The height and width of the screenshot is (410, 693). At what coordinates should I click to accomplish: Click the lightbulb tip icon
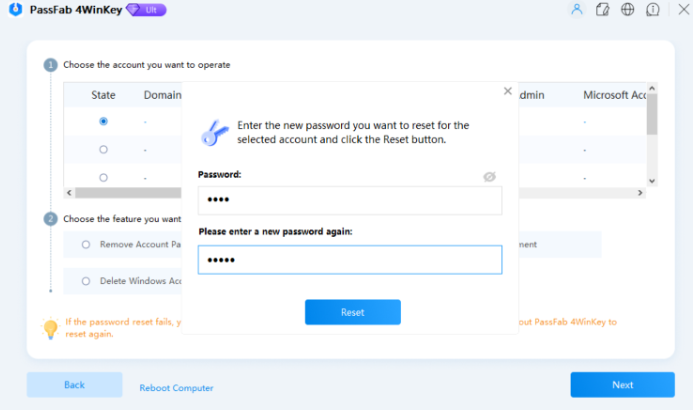click(x=50, y=327)
